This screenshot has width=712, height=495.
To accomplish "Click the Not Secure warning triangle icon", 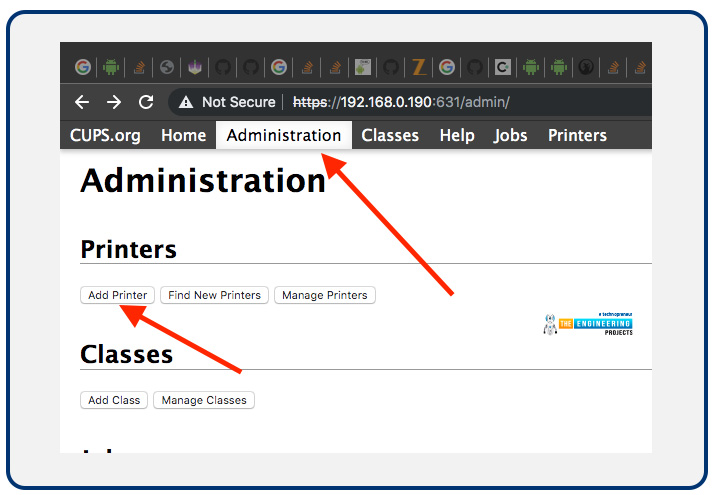I will pyautogui.click(x=186, y=102).
